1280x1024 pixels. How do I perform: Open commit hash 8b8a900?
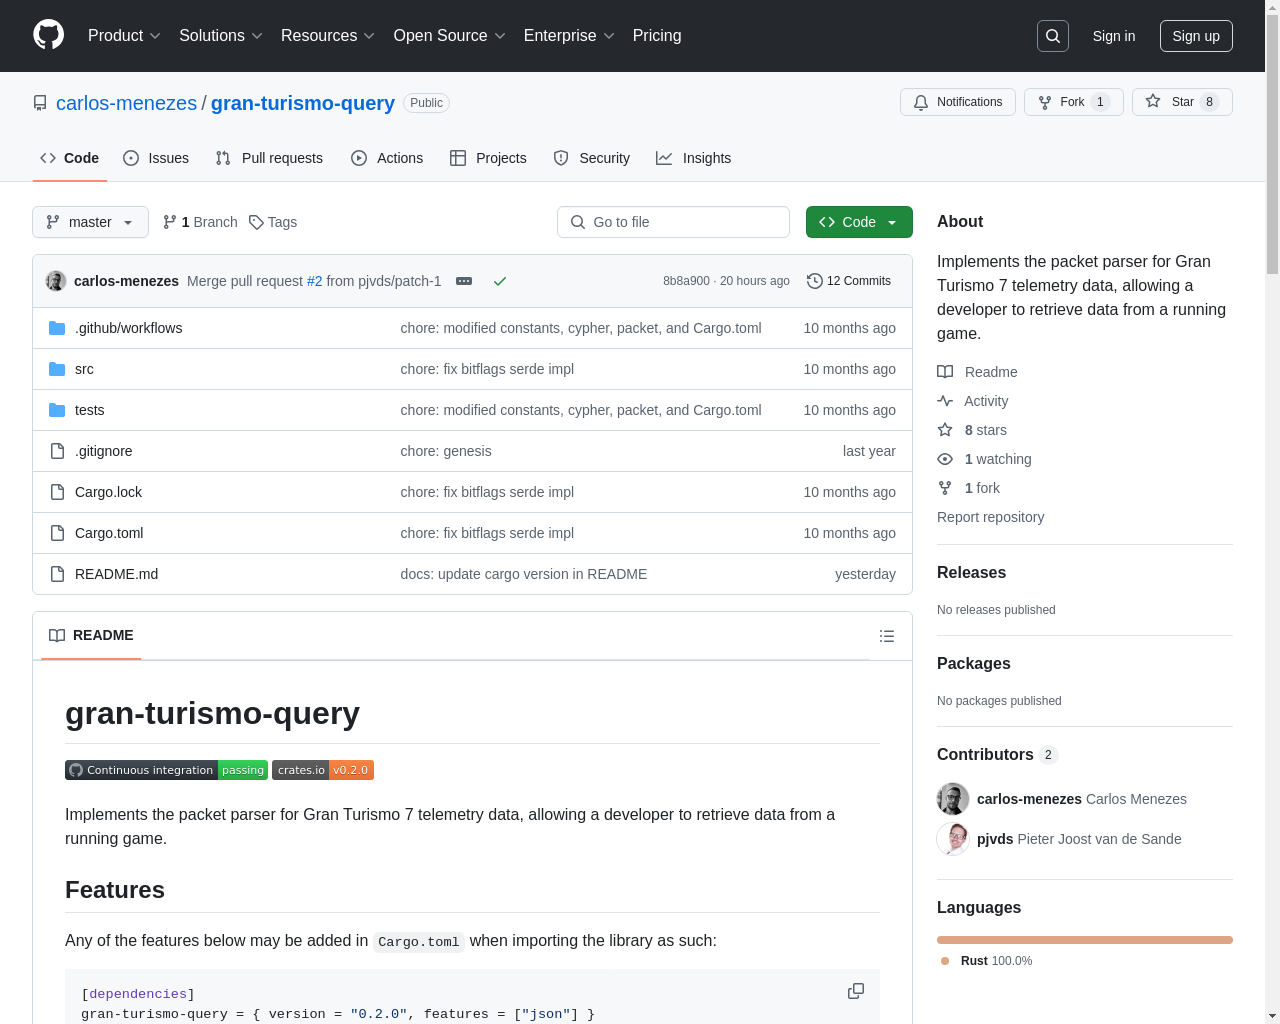coord(686,281)
